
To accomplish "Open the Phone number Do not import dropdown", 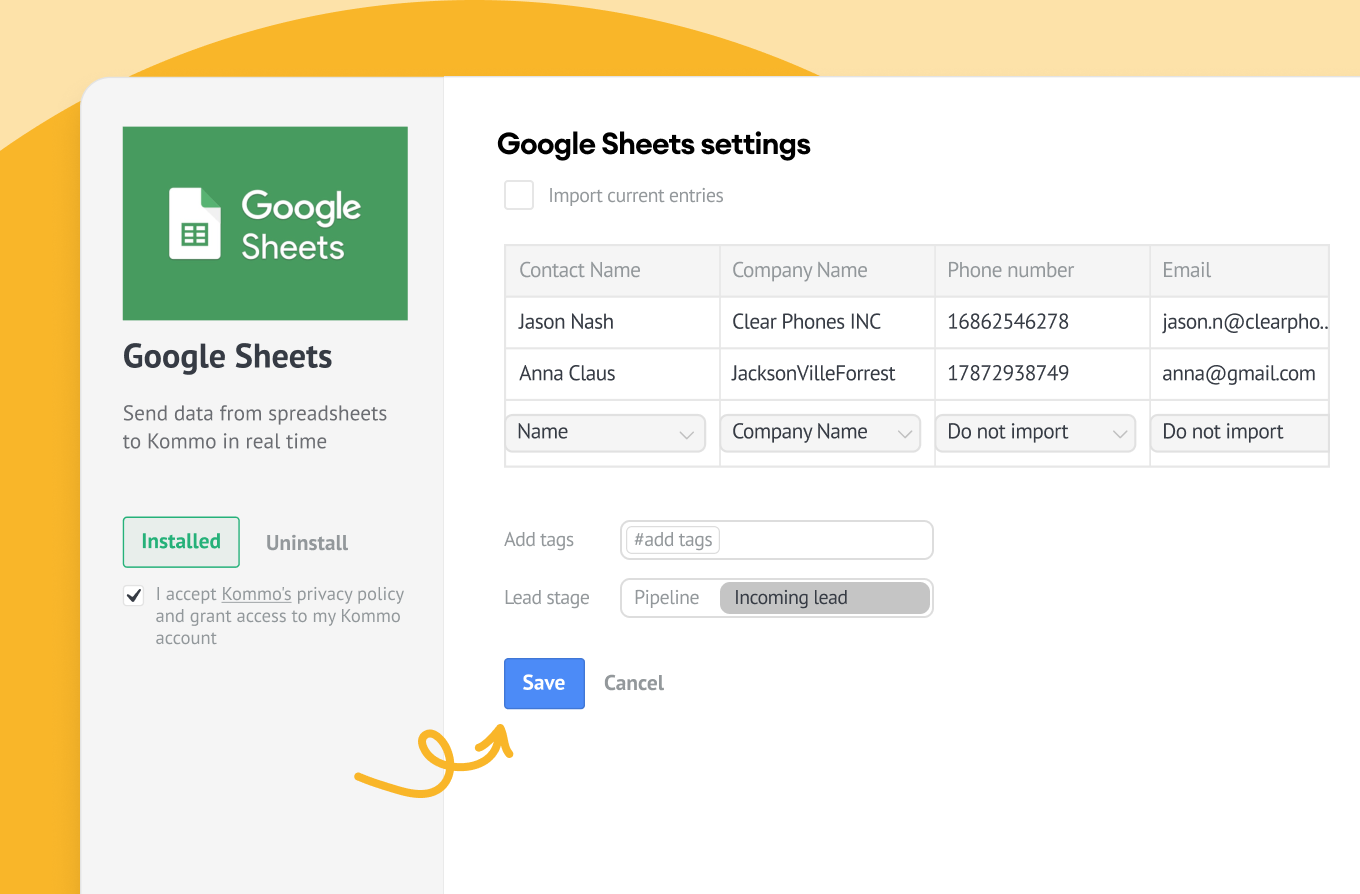I will (x=1035, y=433).
